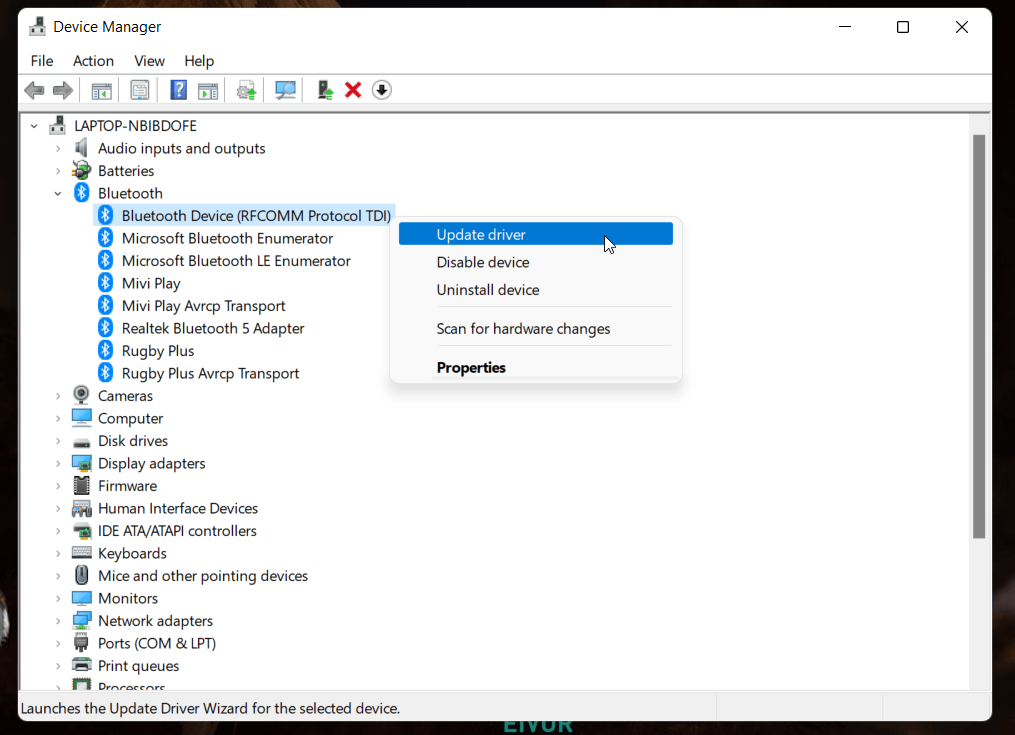Image resolution: width=1015 pixels, height=735 pixels.
Task: Expand the Batteries category
Action: 58,171
